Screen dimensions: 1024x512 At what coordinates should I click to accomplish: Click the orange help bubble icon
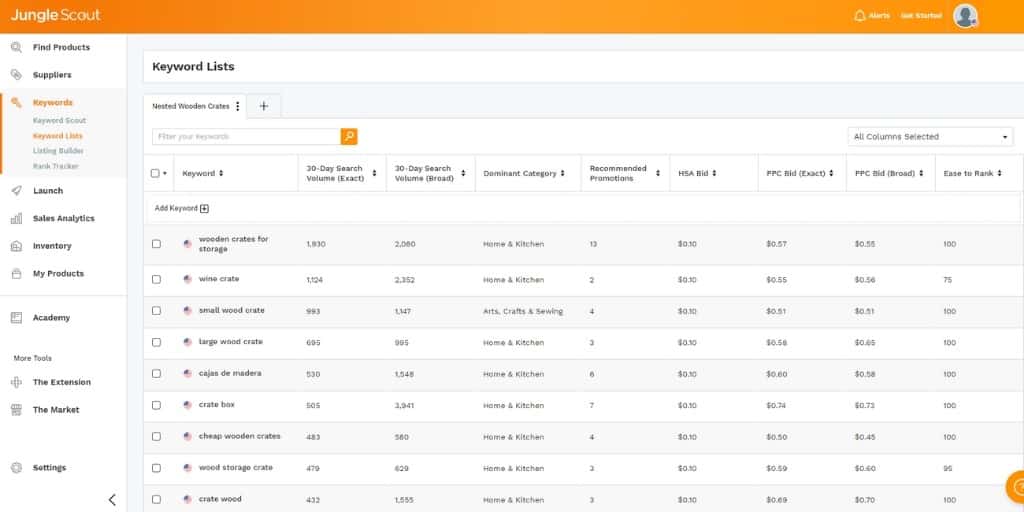(1016, 487)
